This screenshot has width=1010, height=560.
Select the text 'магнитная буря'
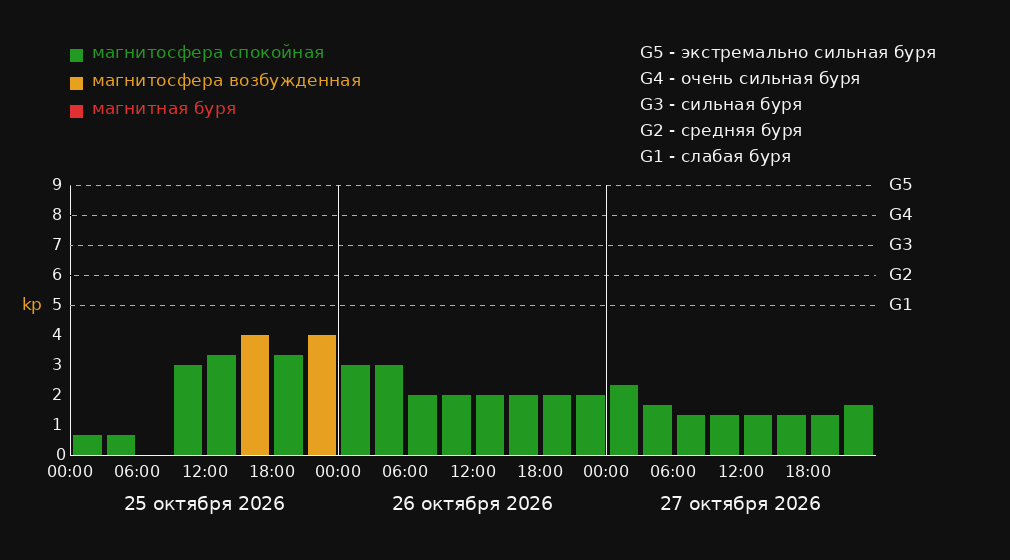tap(164, 109)
